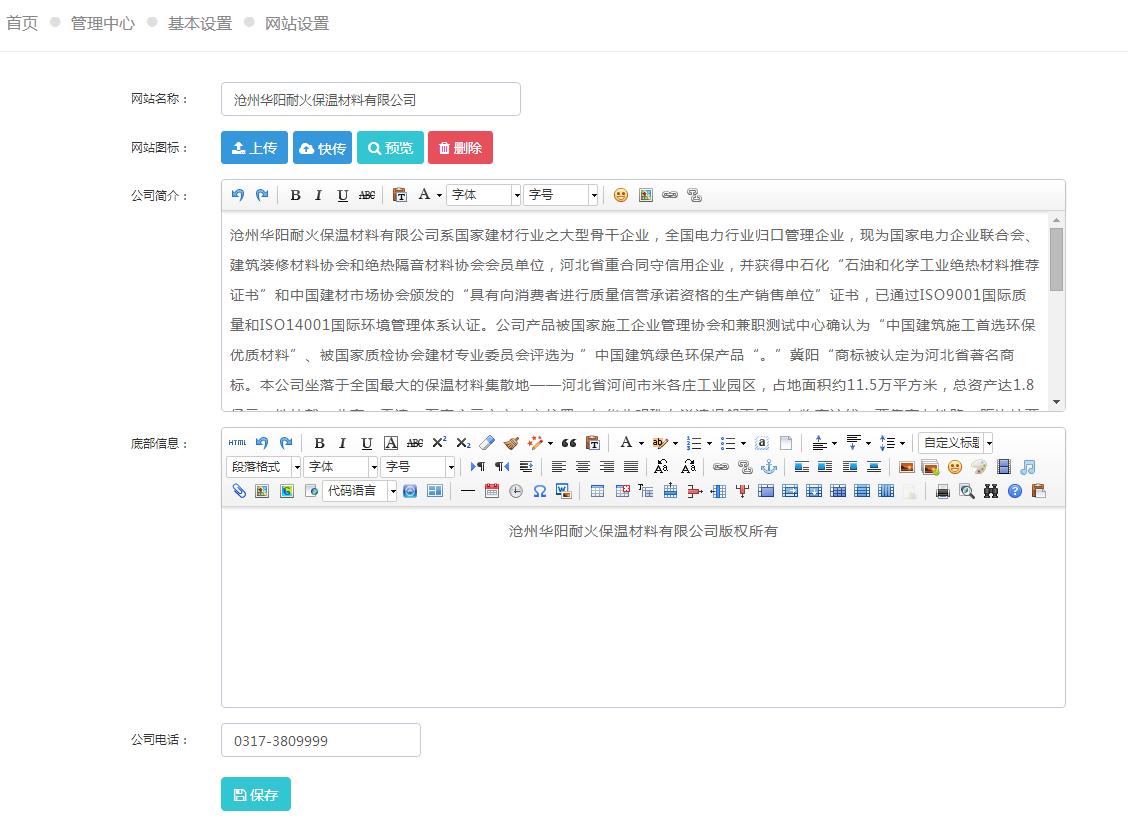Screen dimensions: 1128x821
Task: Open search-replace binoculars icon
Action: pos(991,491)
